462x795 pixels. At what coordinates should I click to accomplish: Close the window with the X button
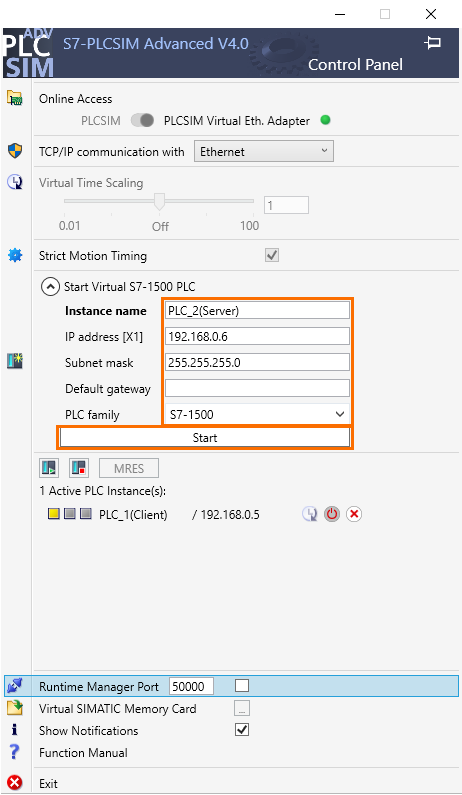(431, 14)
